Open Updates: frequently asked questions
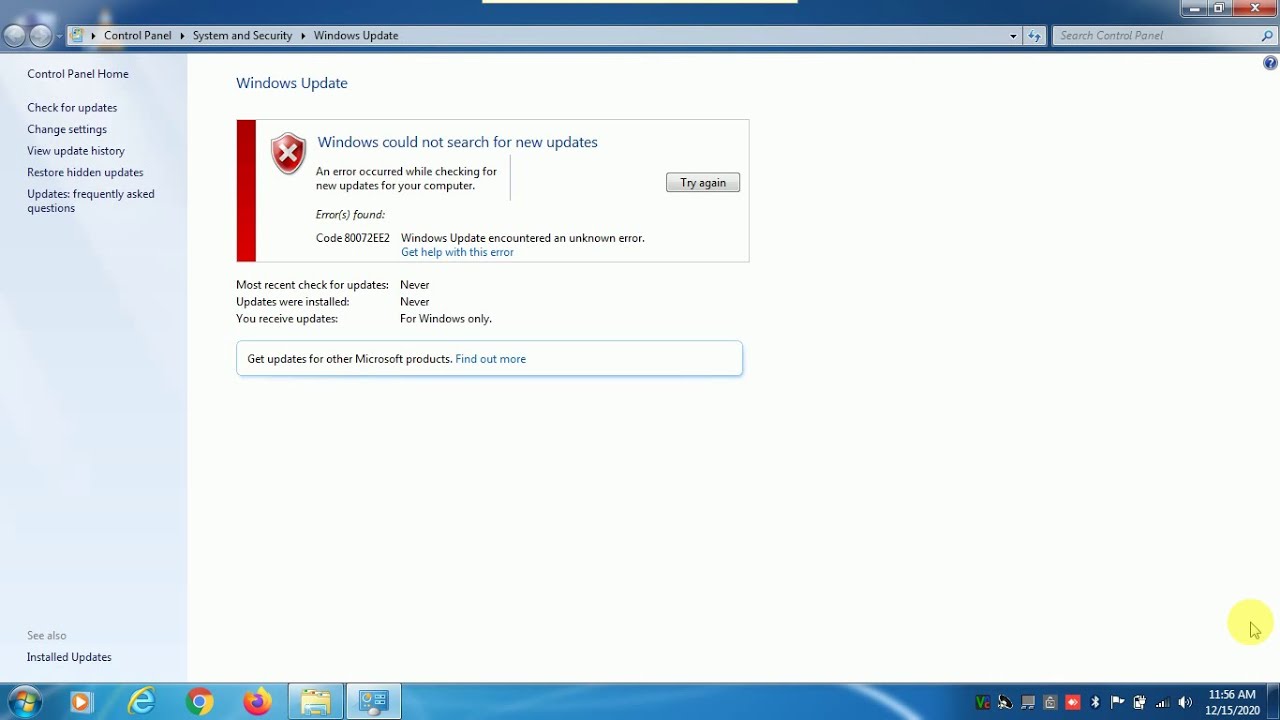This screenshot has height=720, width=1280. click(x=91, y=201)
